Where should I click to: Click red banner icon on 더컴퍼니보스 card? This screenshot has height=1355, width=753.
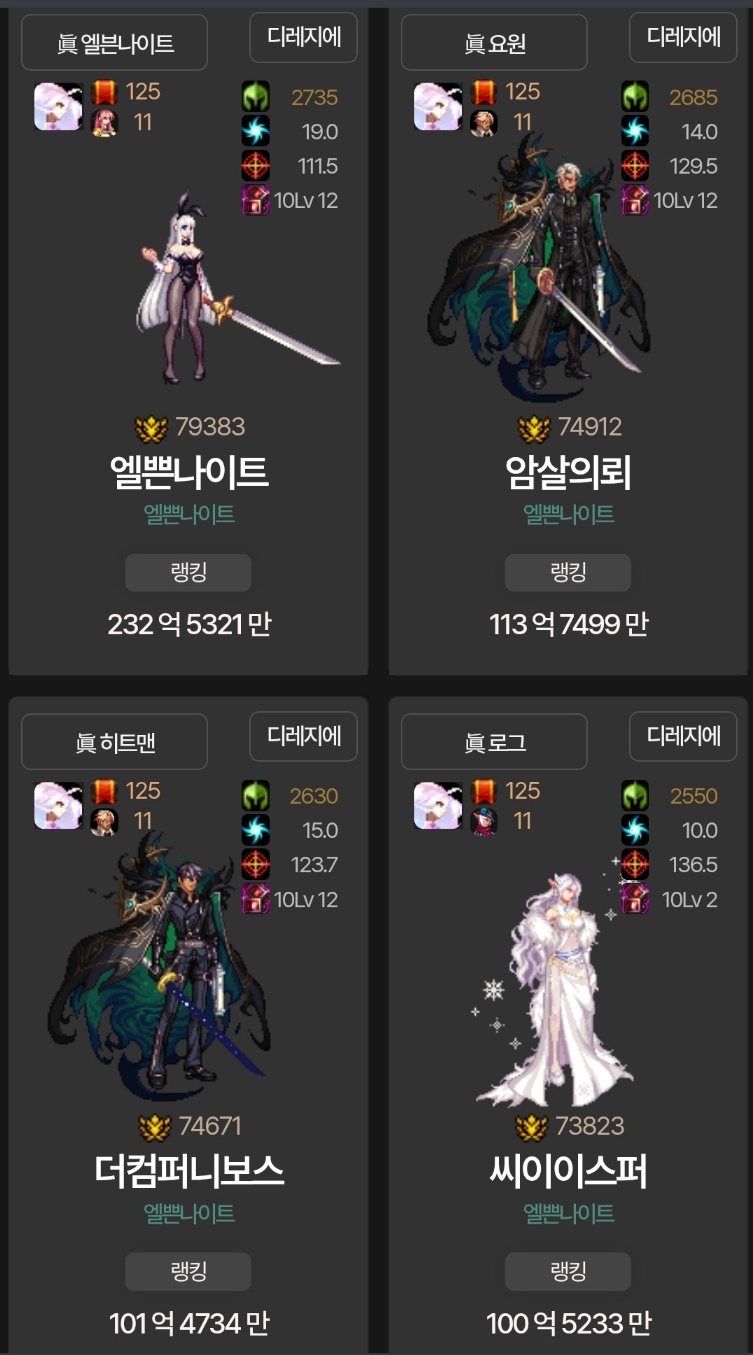pyautogui.click(x=104, y=791)
